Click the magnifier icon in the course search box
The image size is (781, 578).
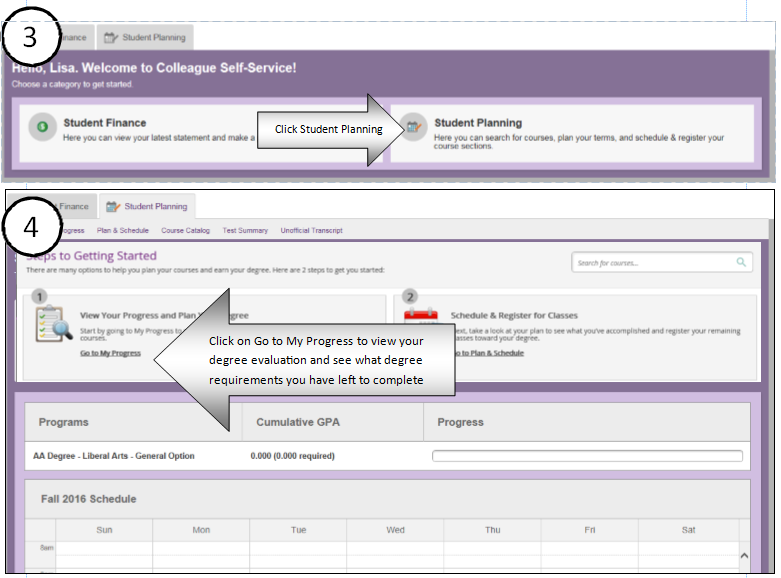[x=741, y=262]
